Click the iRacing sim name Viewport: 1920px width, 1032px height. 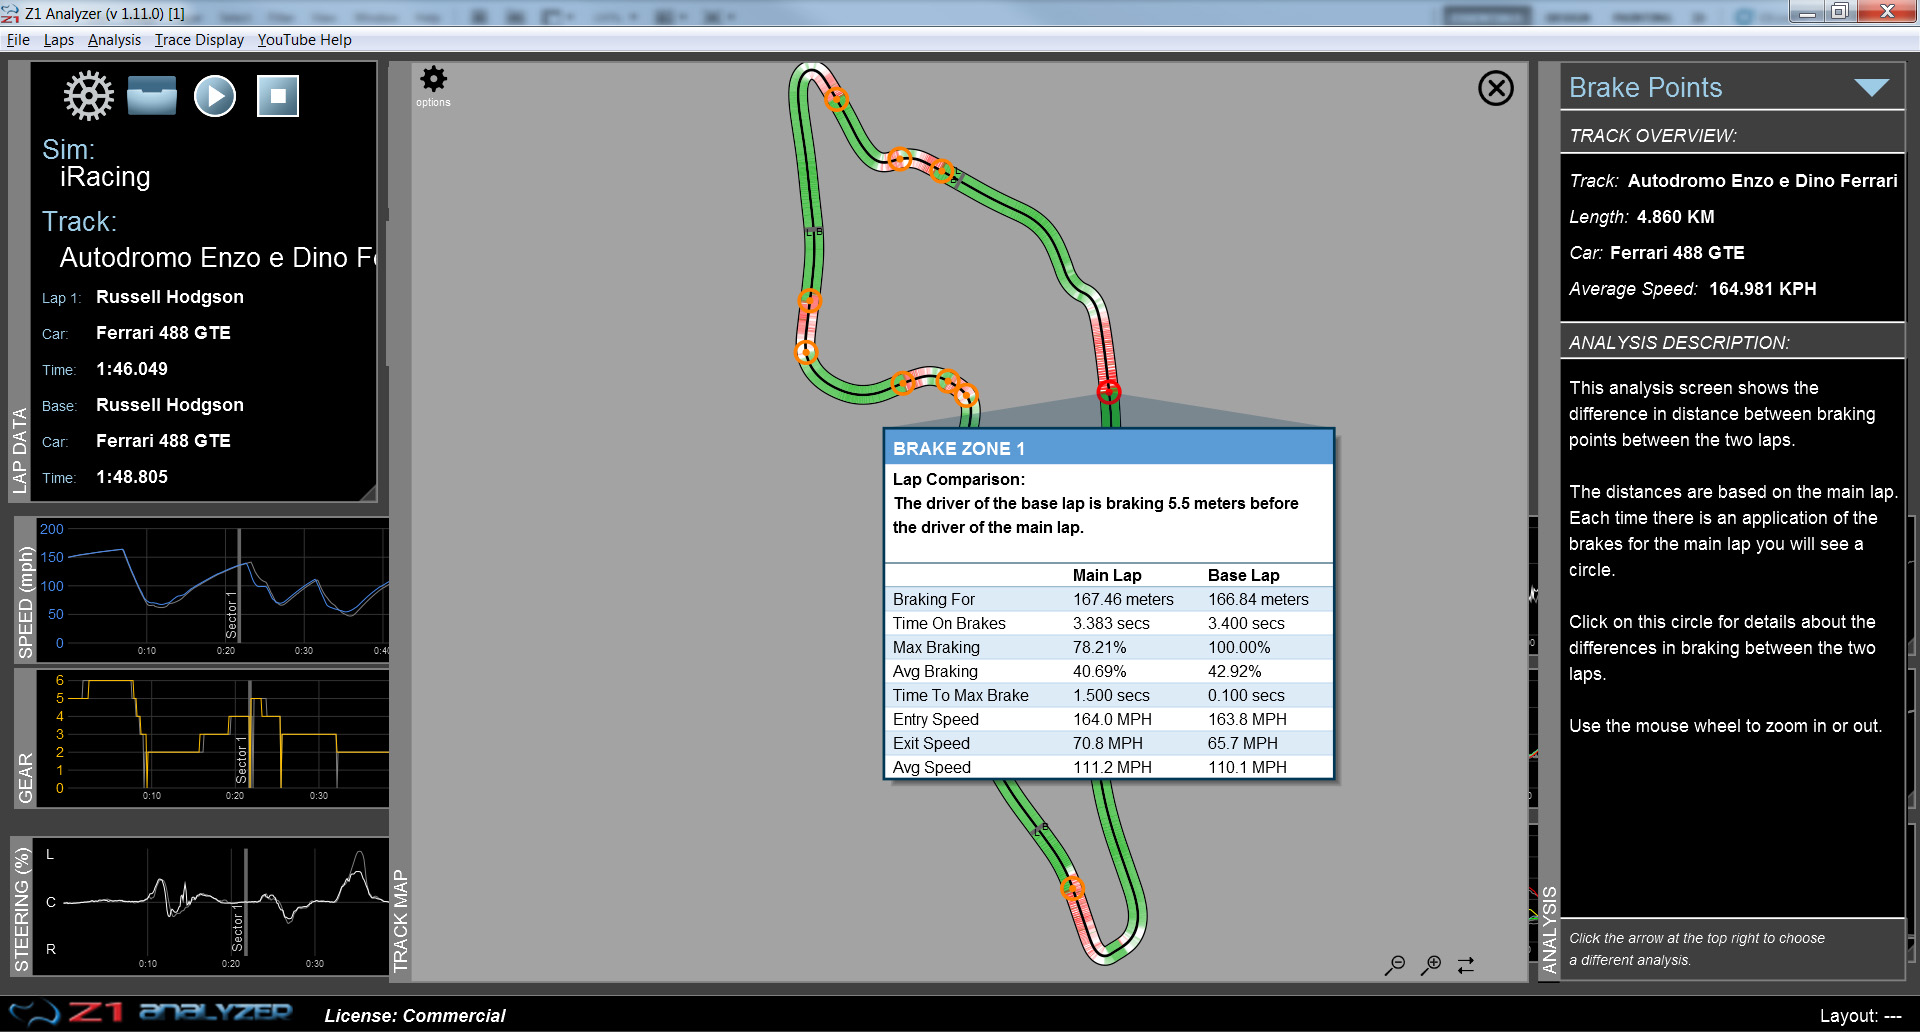coord(105,177)
